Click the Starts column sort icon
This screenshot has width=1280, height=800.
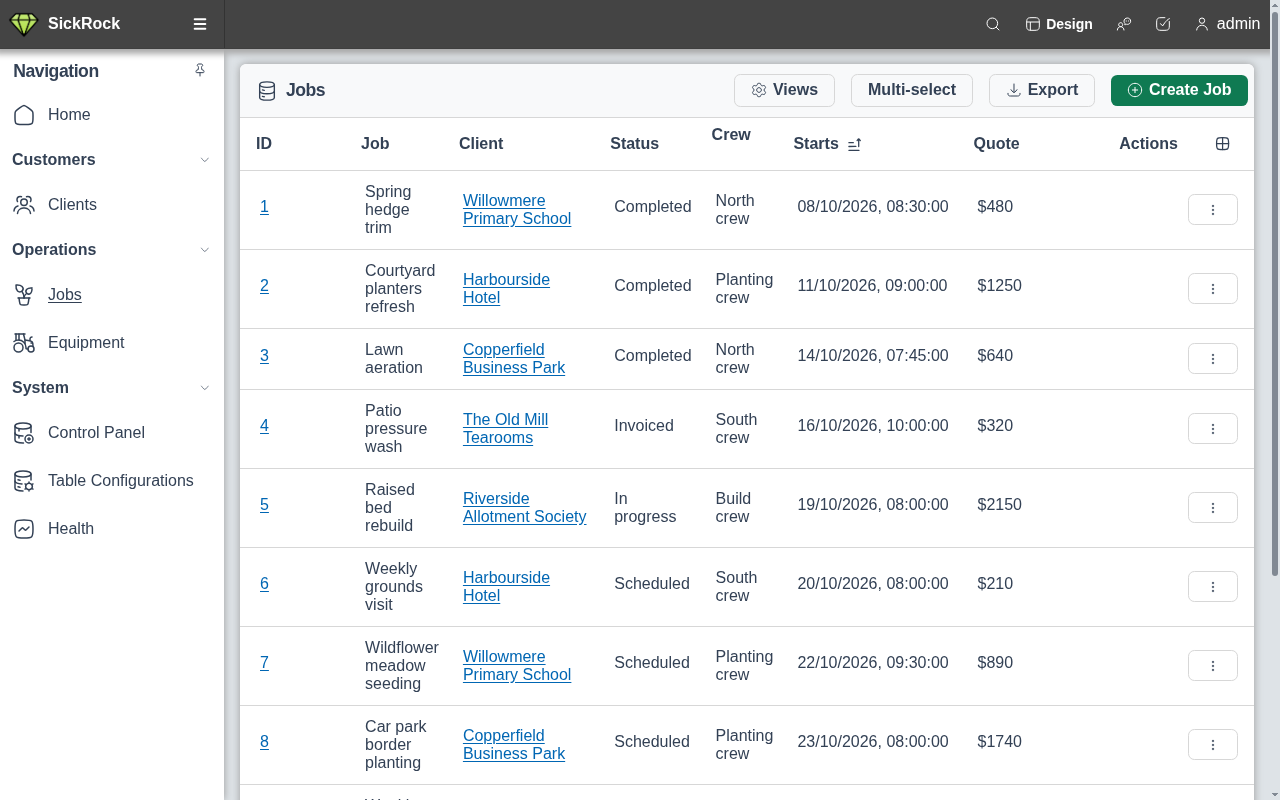tap(854, 144)
